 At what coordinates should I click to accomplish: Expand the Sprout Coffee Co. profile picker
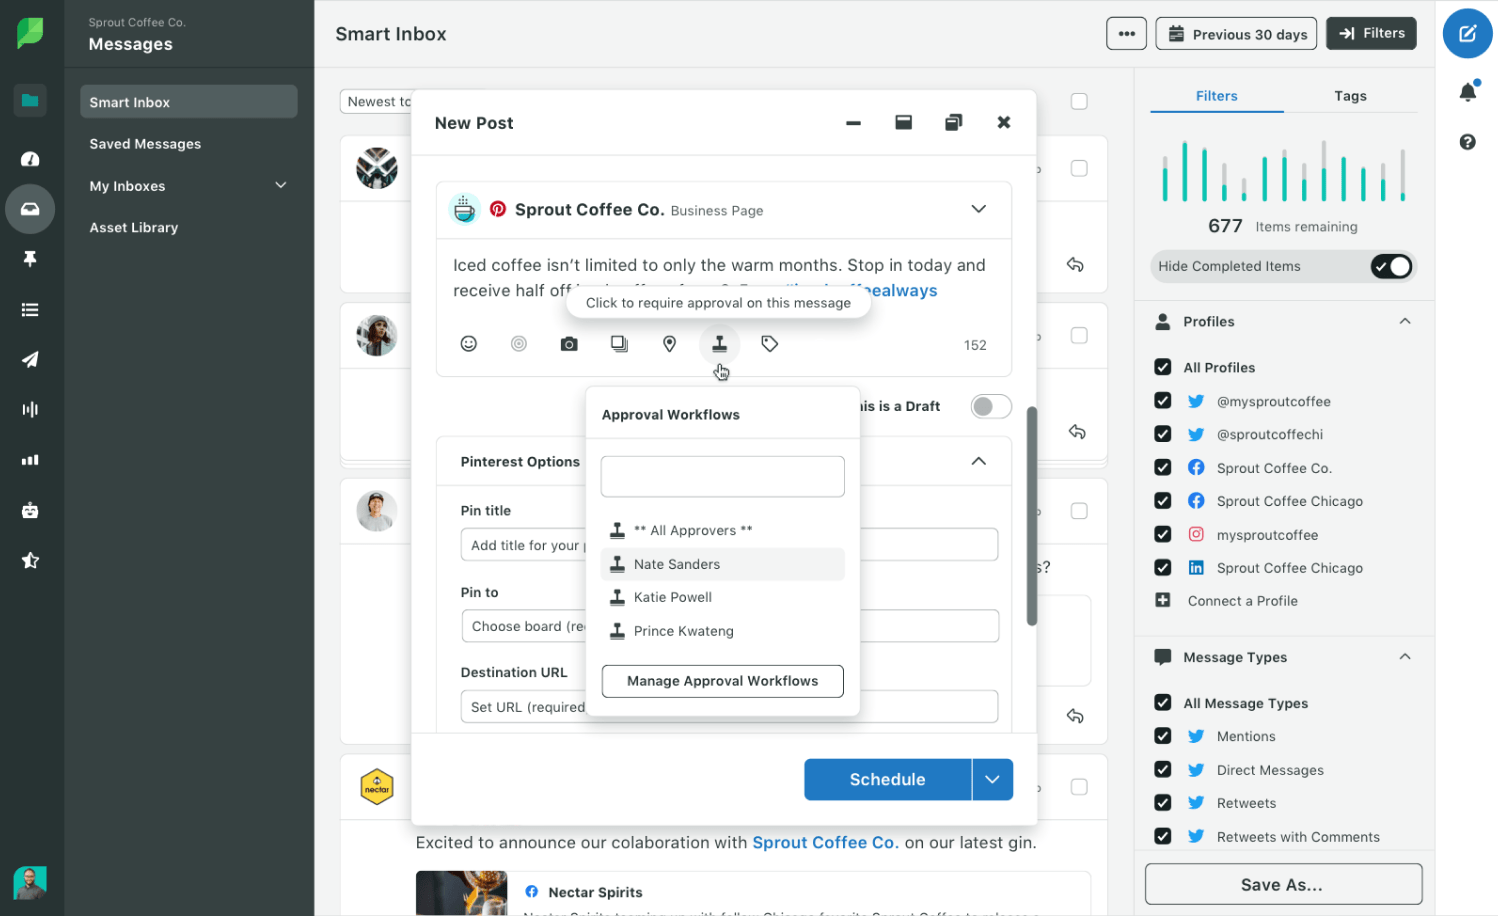tap(978, 209)
